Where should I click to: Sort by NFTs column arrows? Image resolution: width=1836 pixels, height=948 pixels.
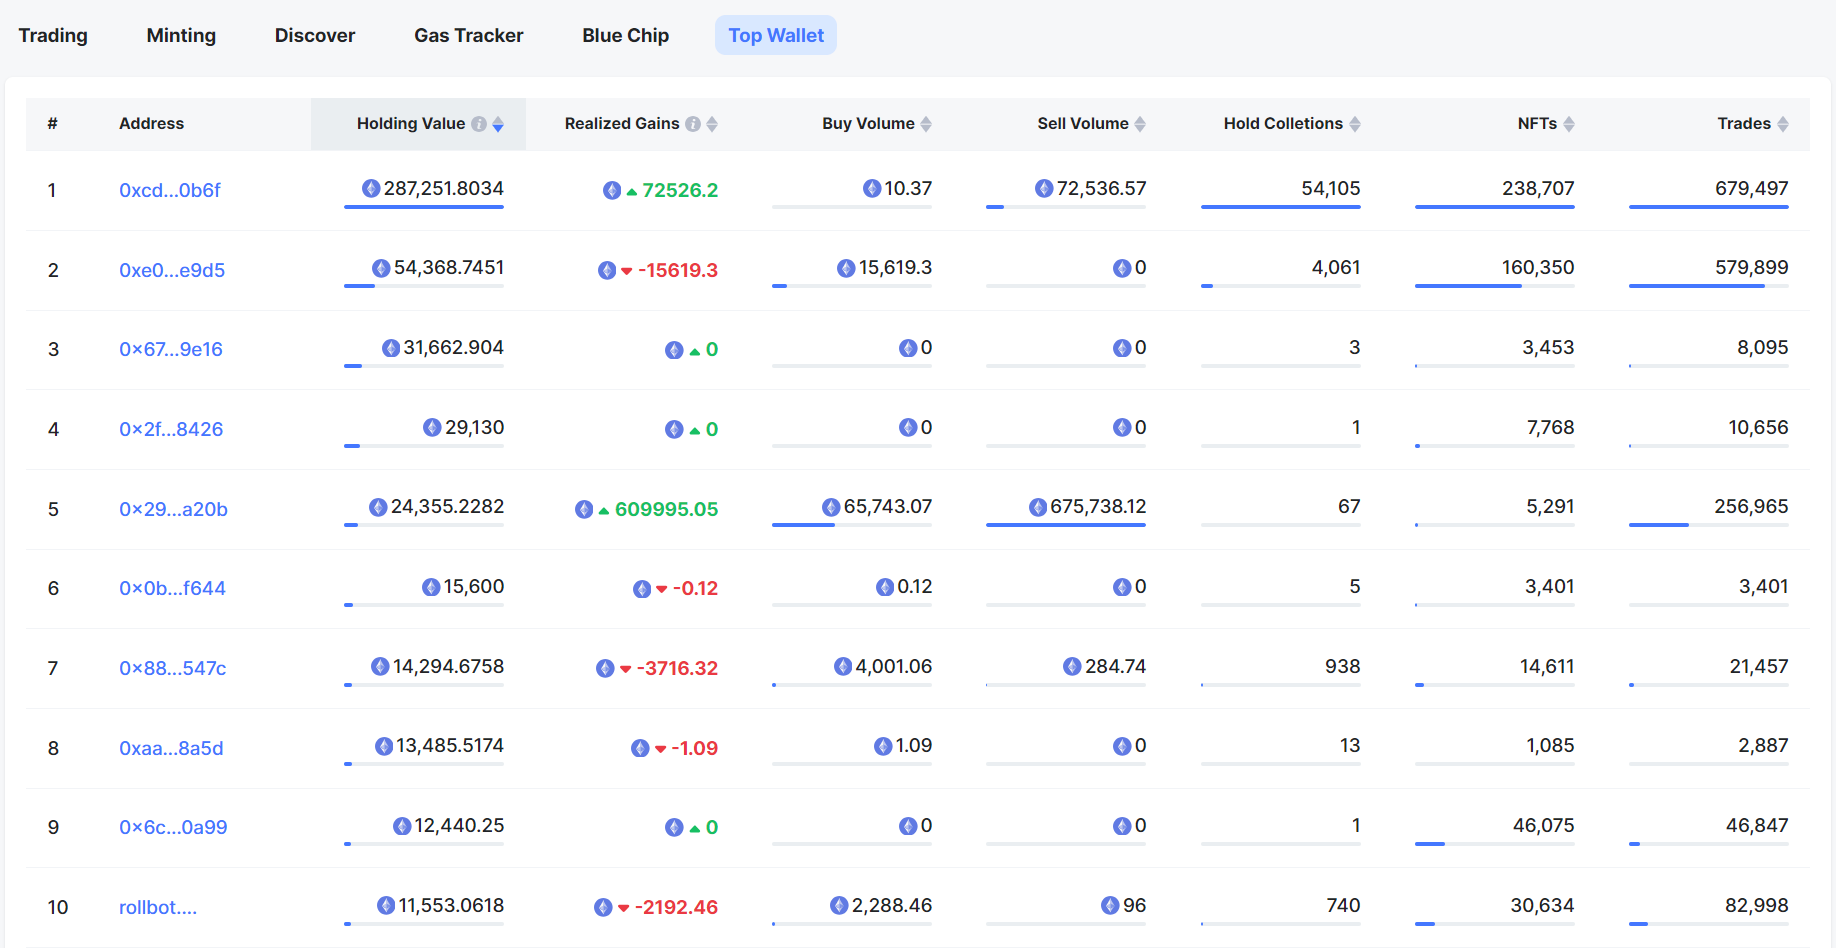tap(1569, 124)
